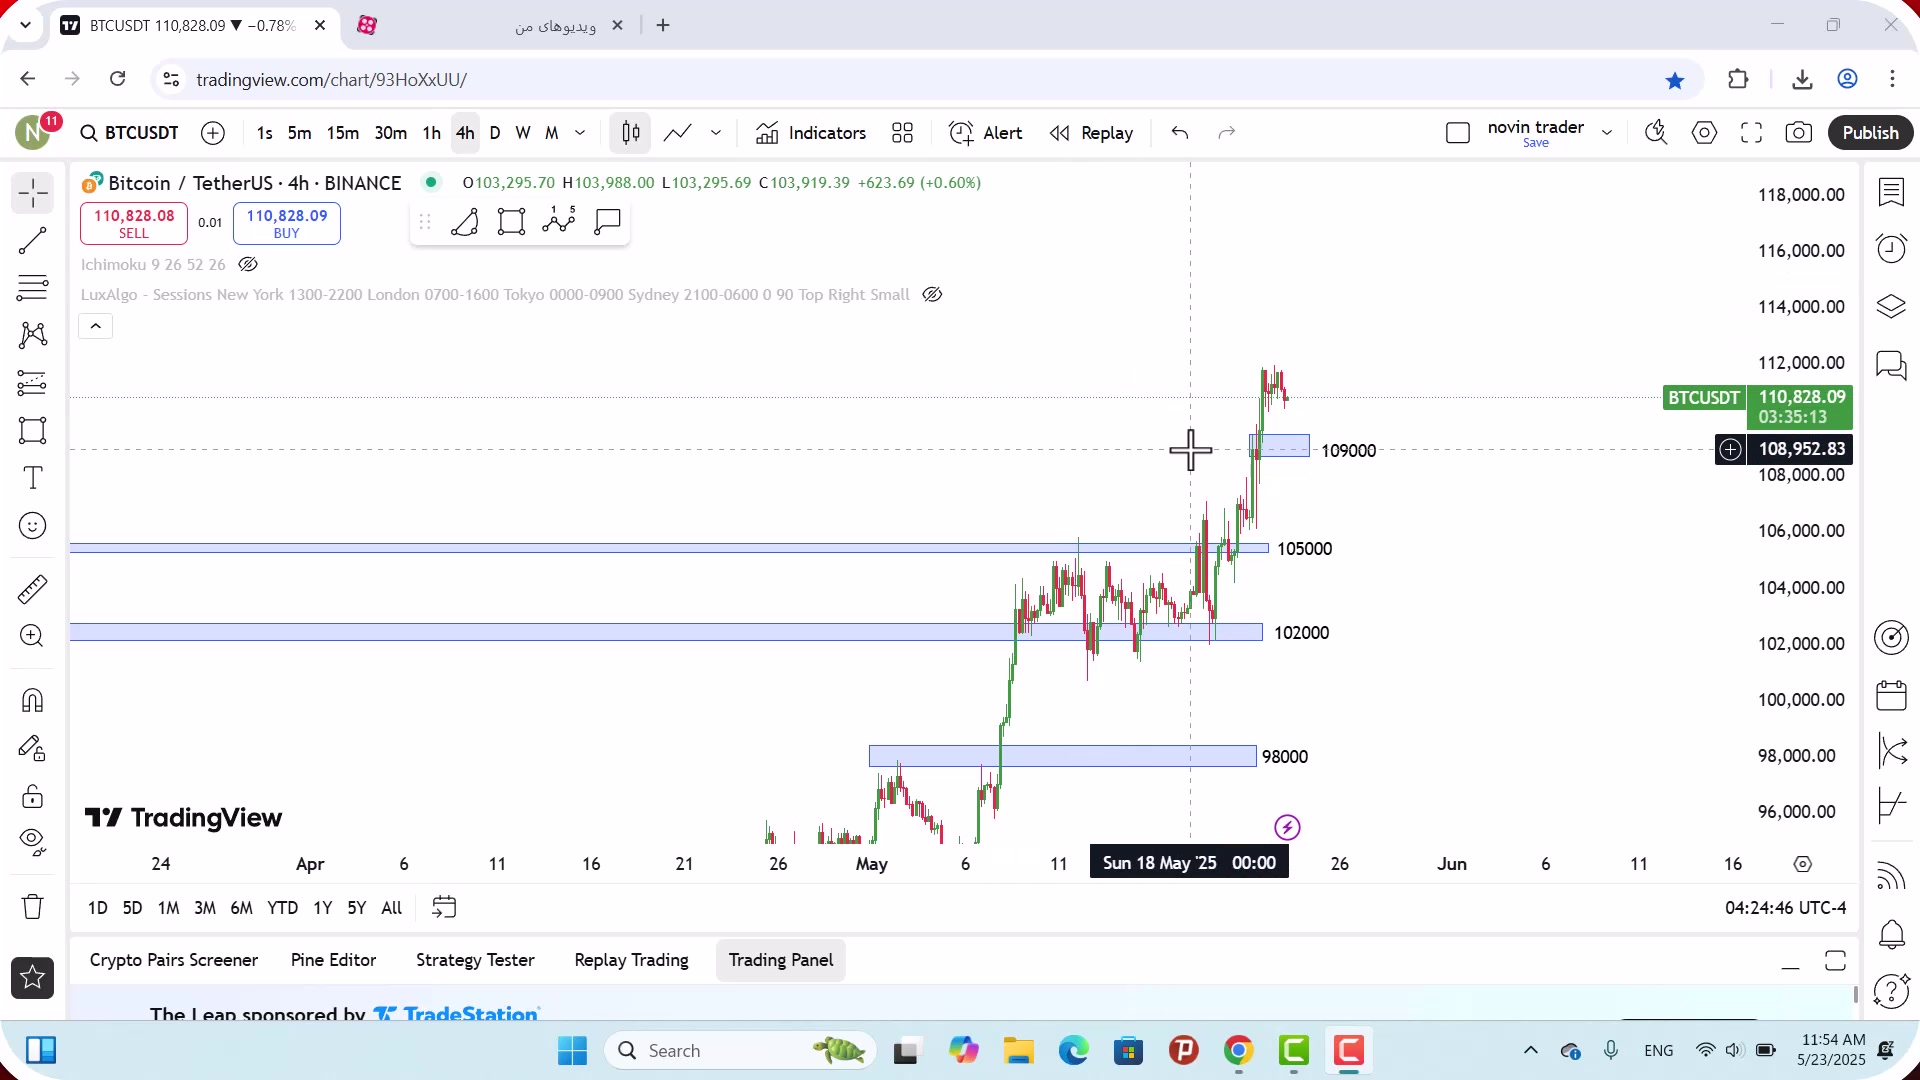Select the YTD date range

click(282, 908)
